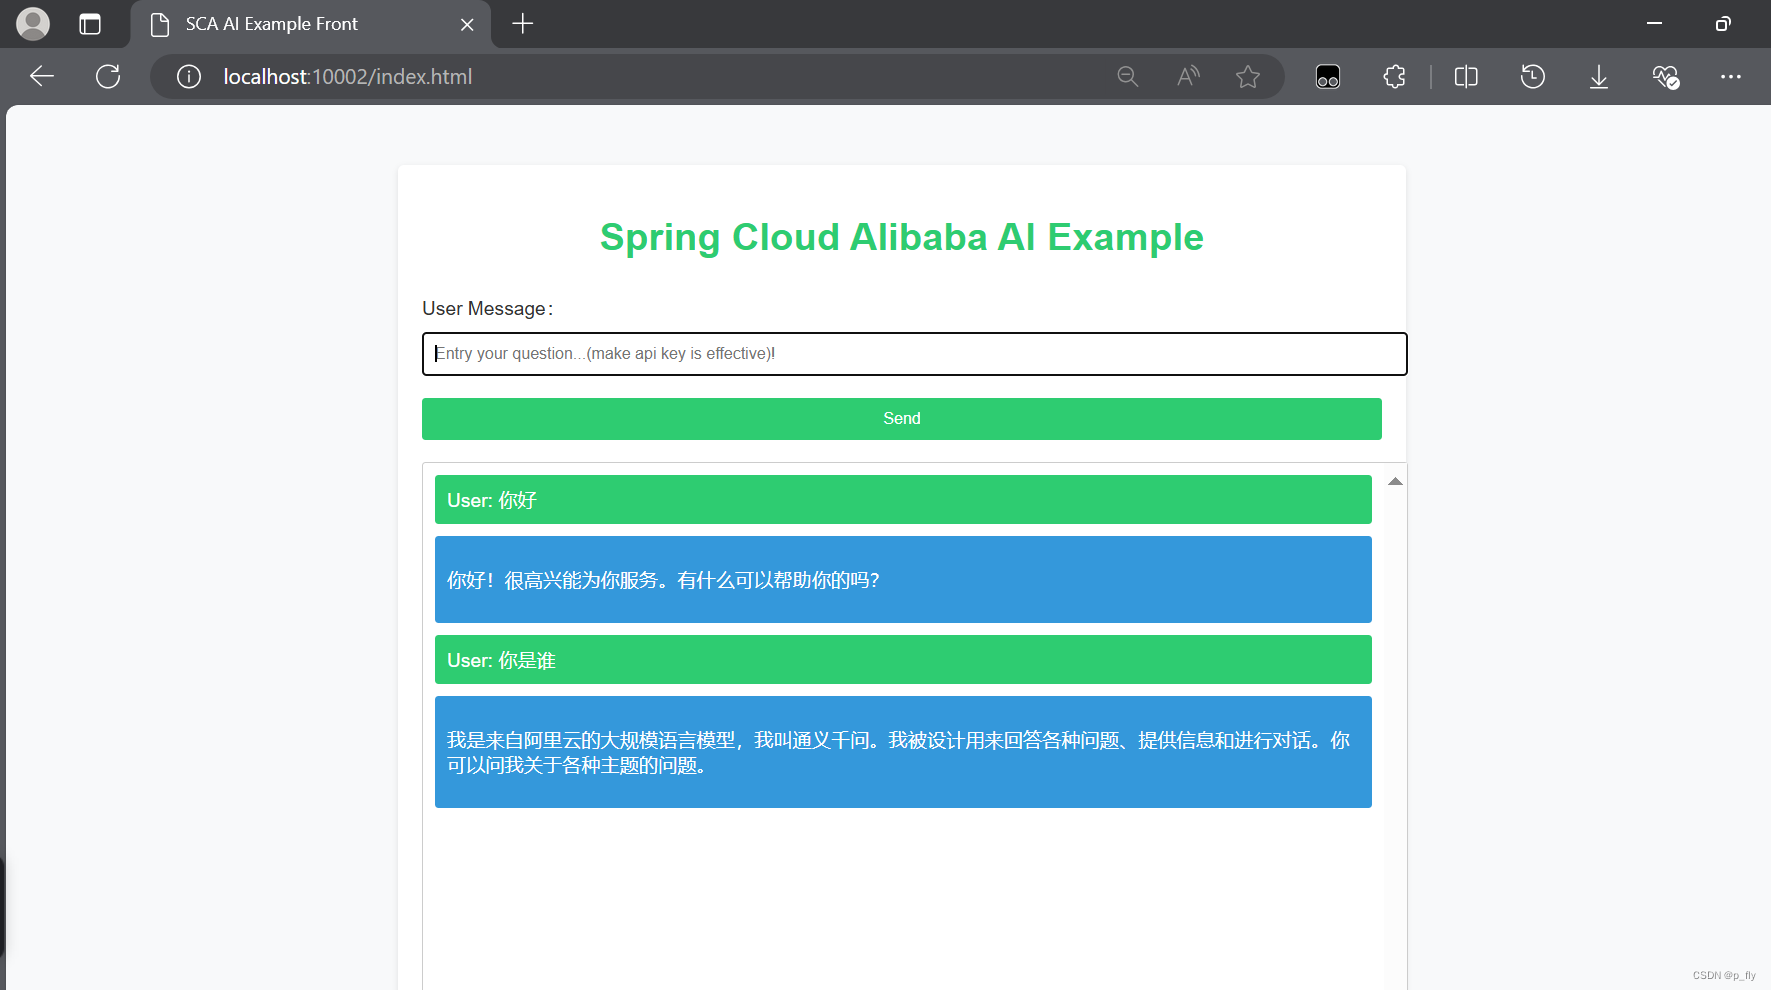Restore down the browser window
The width and height of the screenshot is (1771, 990).
(x=1723, y=24)
